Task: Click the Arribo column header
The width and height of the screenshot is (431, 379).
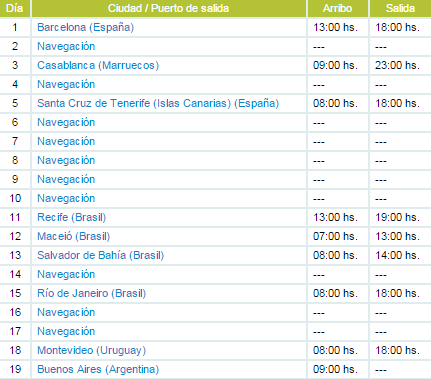Action: point(337,8)
